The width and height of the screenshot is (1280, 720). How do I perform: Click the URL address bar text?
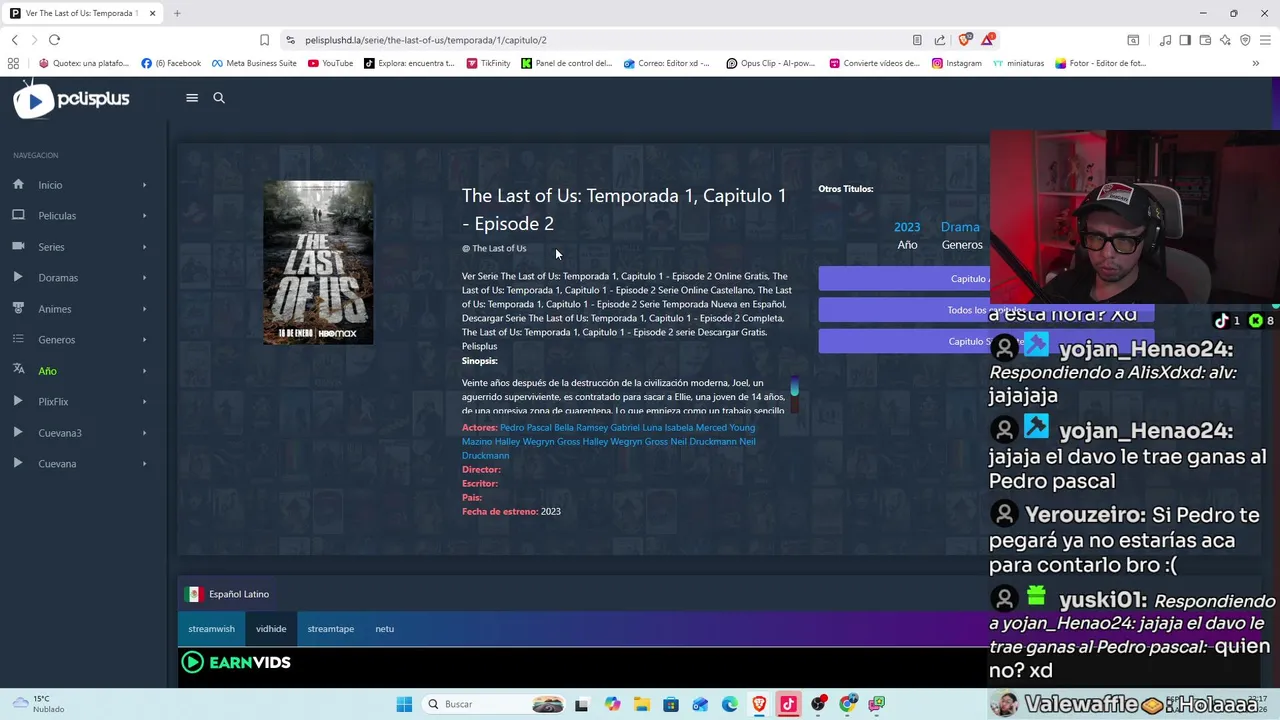pos(426,40)
